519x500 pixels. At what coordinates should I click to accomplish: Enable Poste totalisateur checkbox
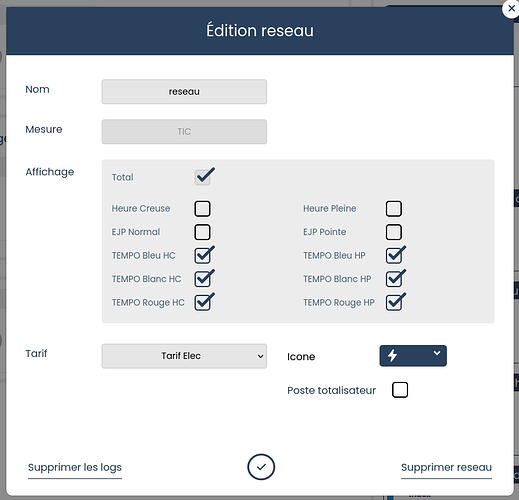400,390
